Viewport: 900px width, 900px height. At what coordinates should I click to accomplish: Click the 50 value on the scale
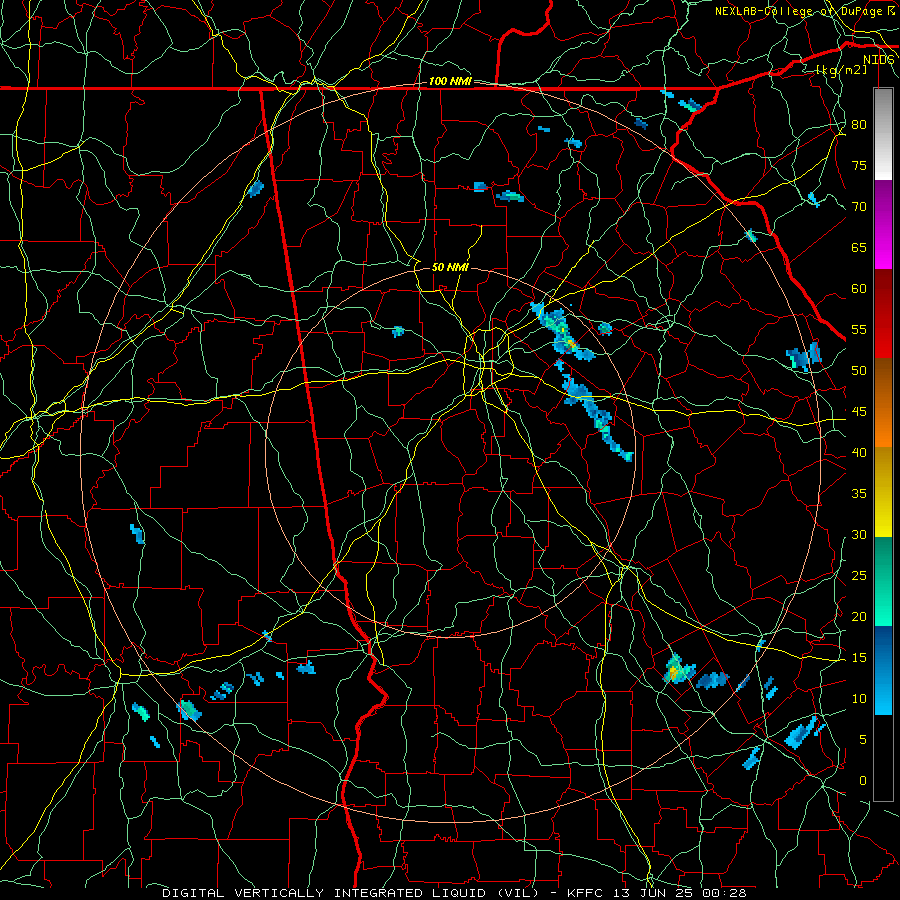tap(859, 371)
